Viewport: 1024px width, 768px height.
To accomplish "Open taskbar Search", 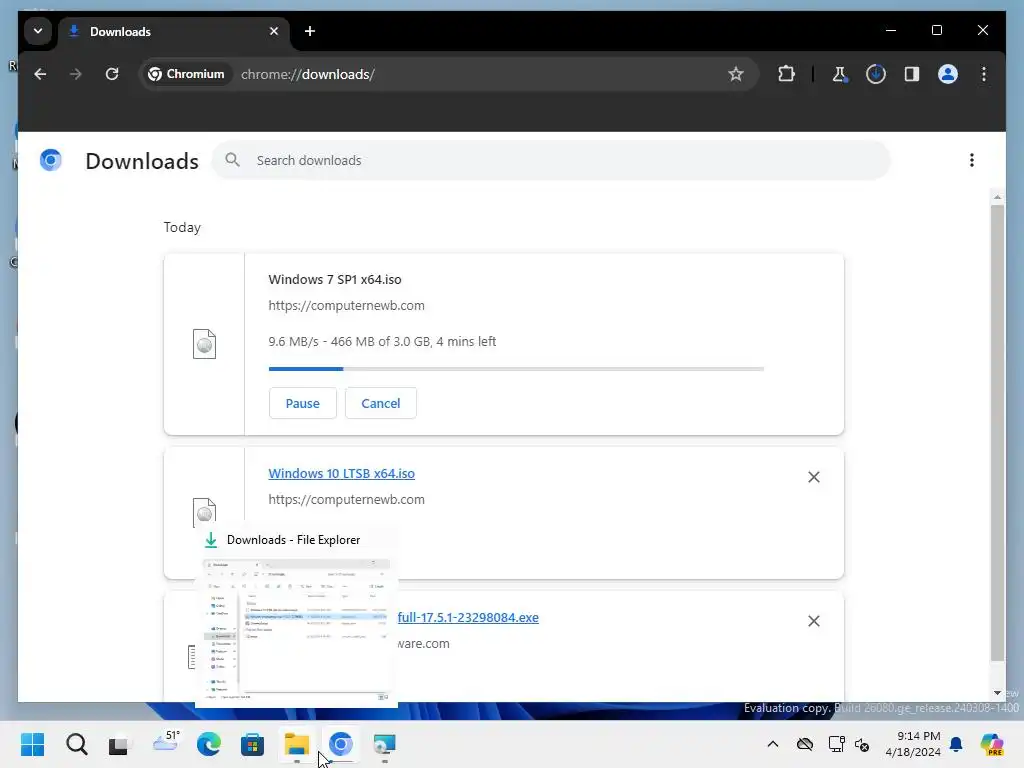I will click(x=76, y=744).
